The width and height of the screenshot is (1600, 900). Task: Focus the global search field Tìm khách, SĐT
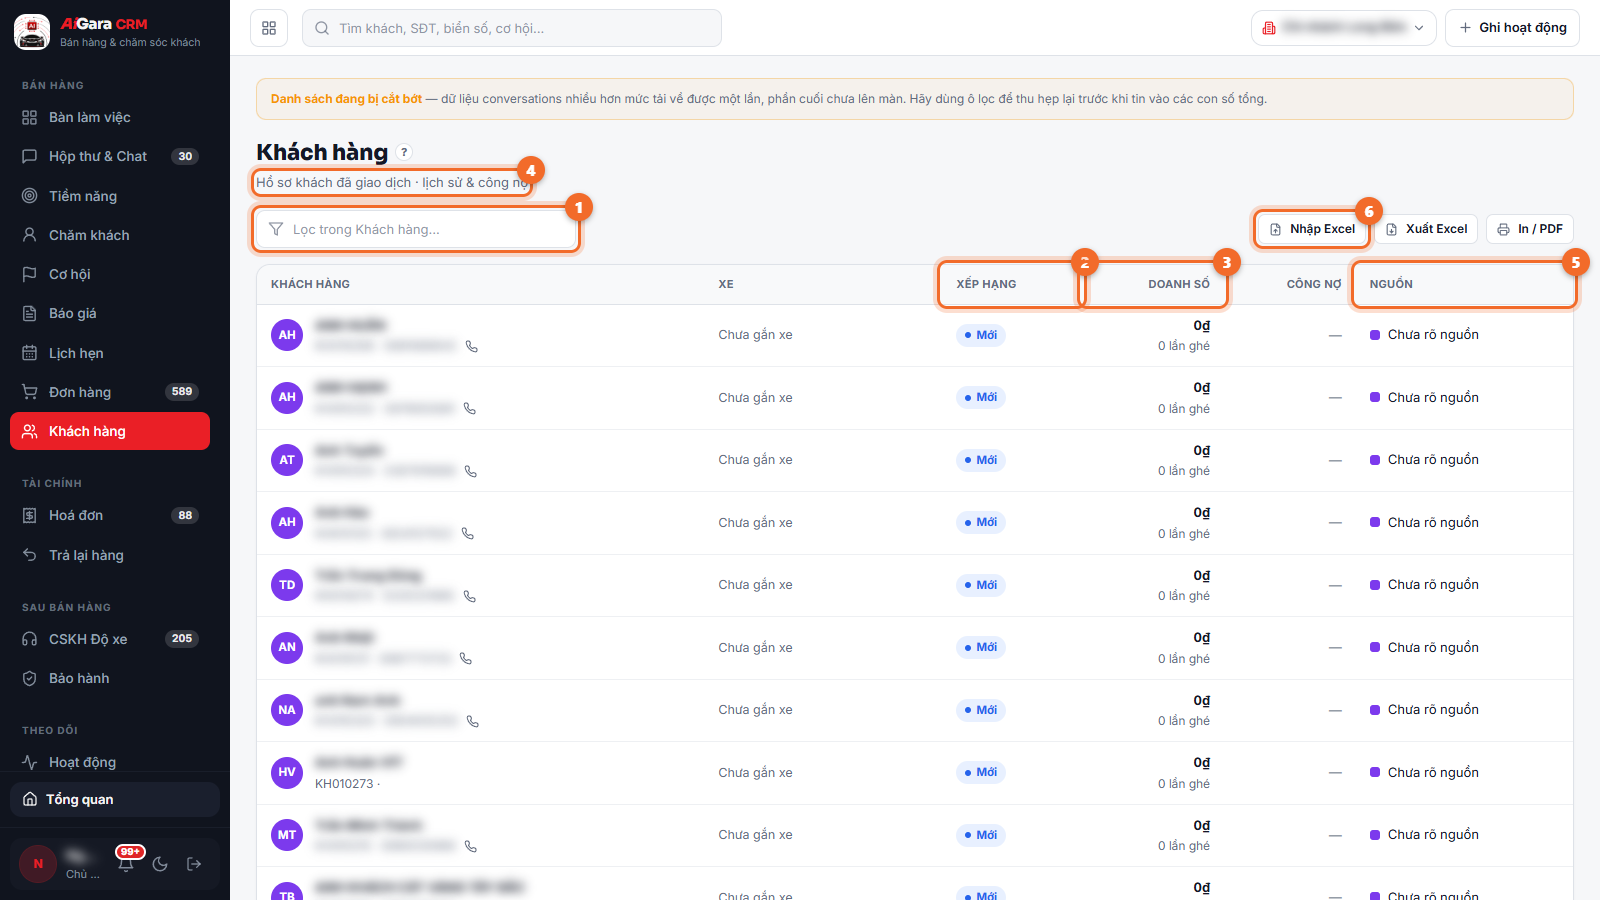tap(512, 28)
